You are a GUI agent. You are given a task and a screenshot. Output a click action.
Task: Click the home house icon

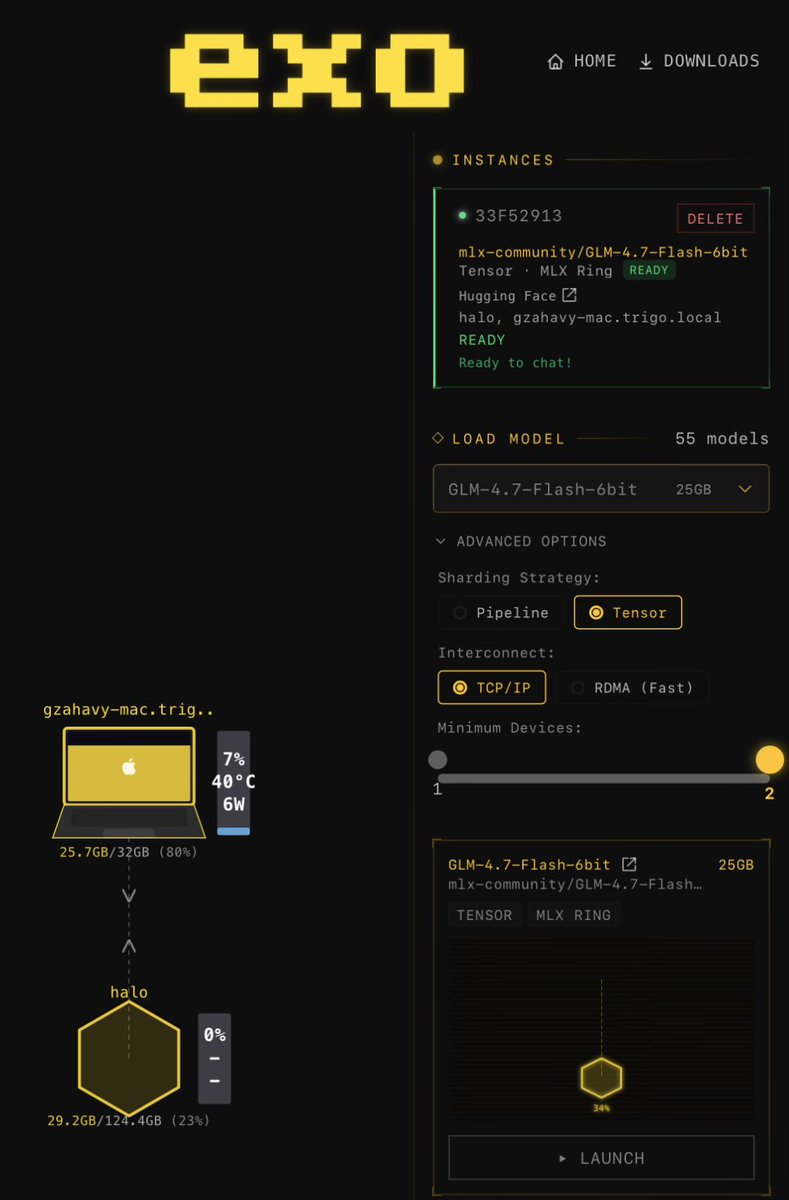(555, 62)
